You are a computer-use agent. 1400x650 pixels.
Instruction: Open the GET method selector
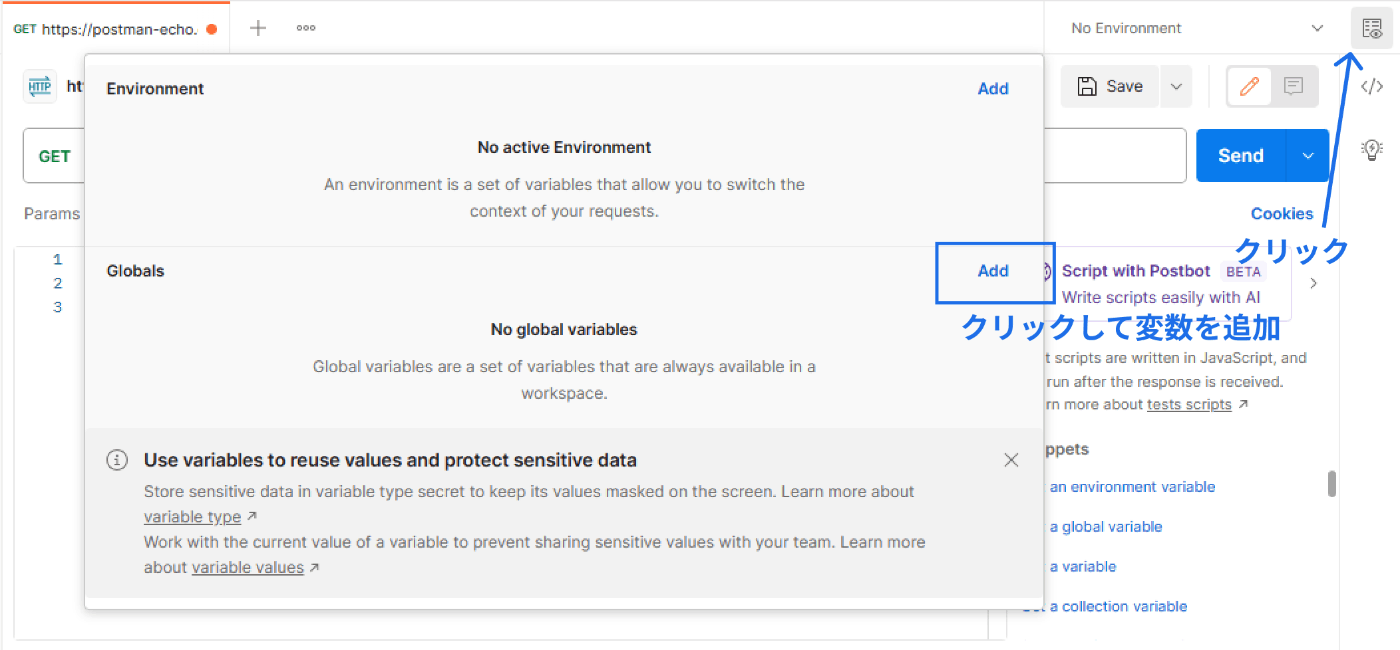[55, 156]
